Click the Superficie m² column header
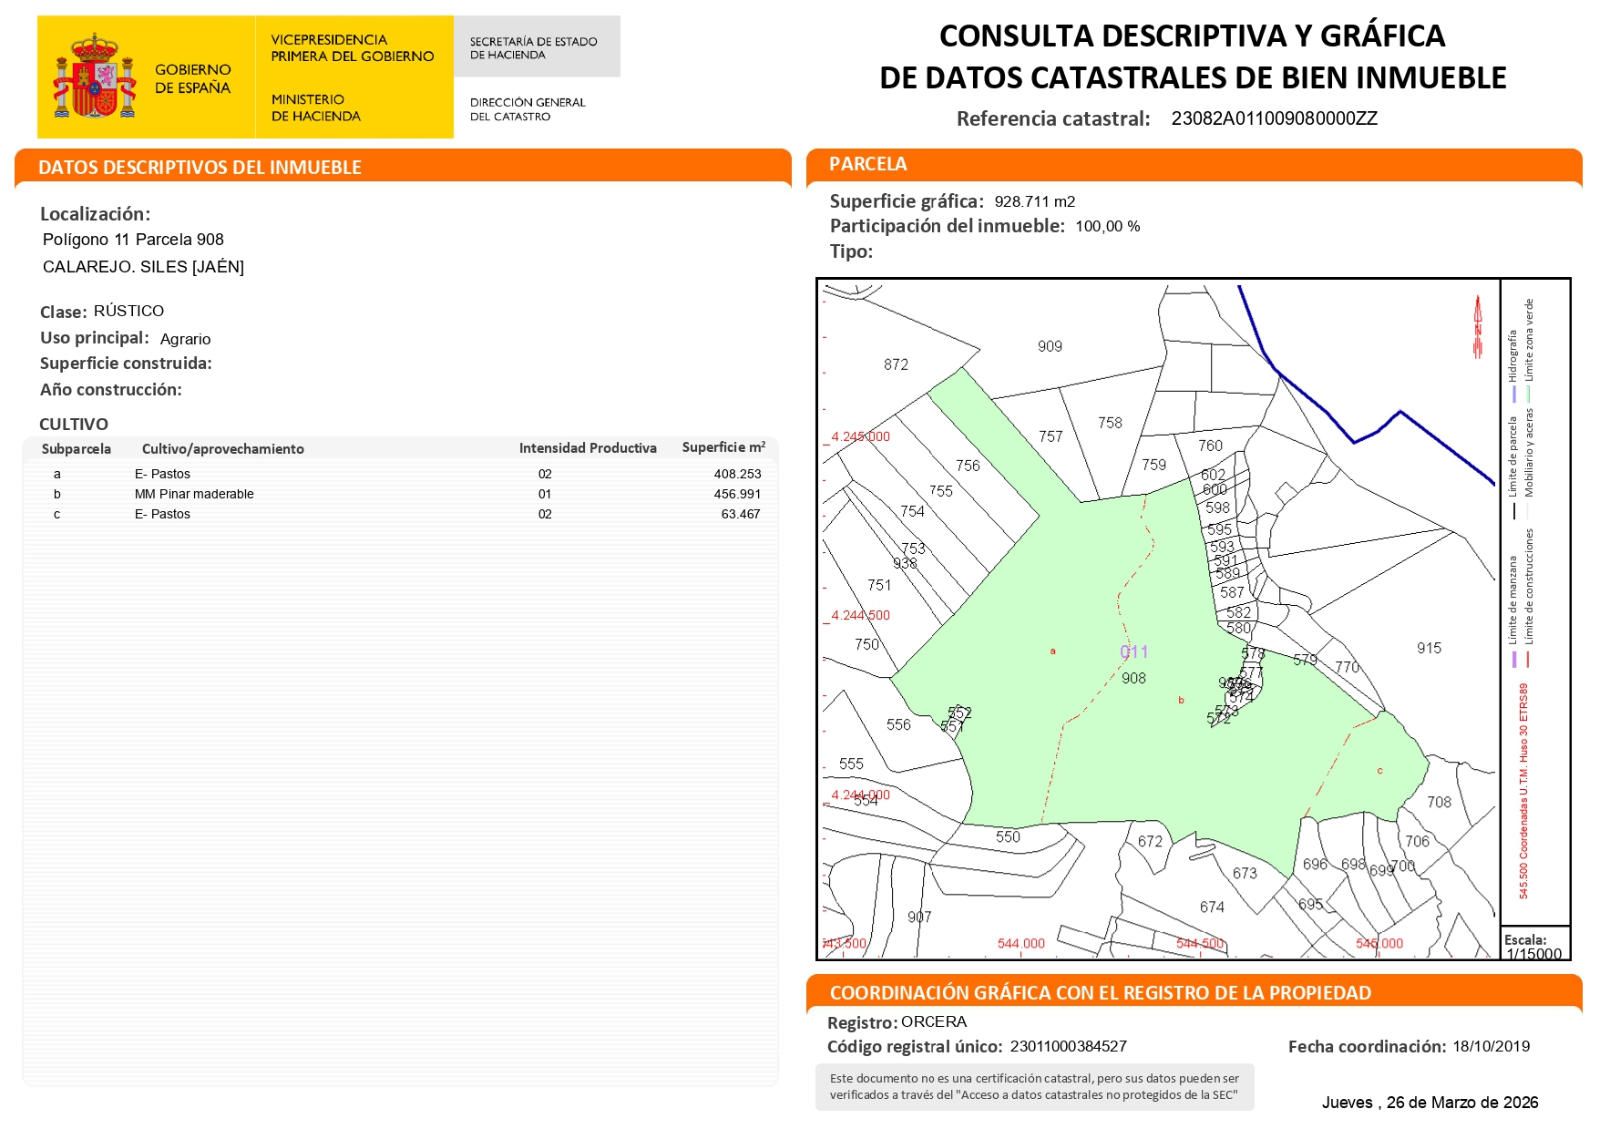Image resolution: width=1600 pixels, height=1130 pixels. [723, 448]
